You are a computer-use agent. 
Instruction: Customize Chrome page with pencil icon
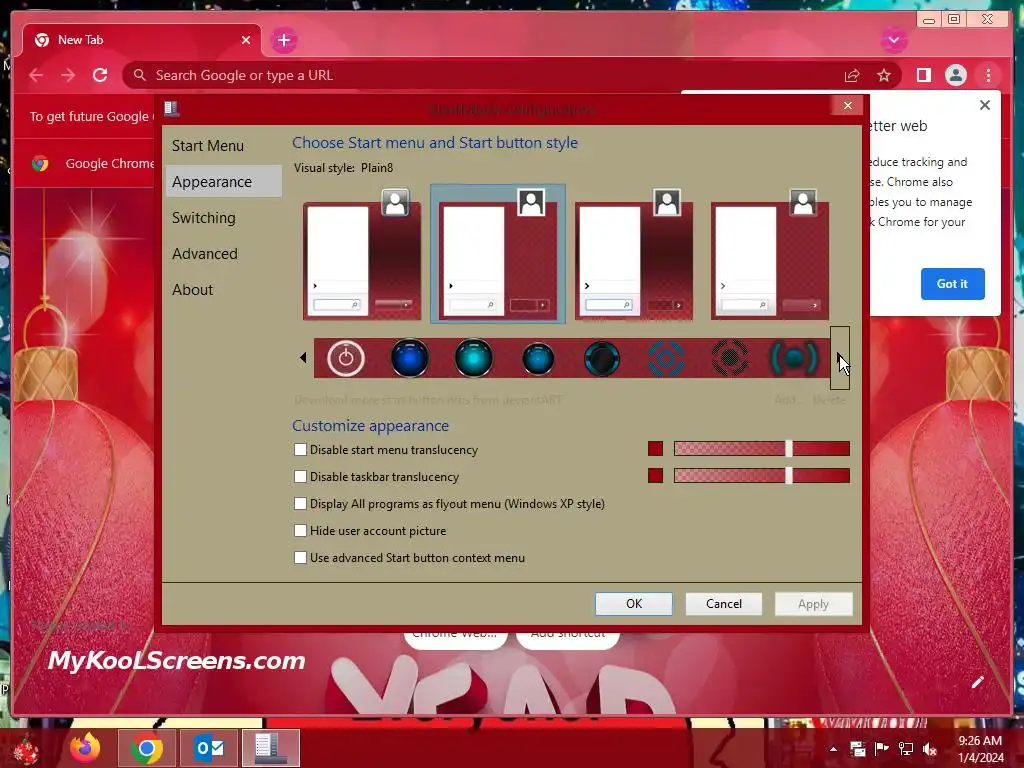[x=977, y=682]
